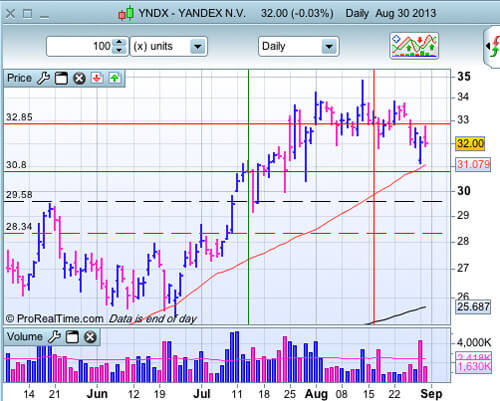
Task: Close the Volume panel with X icon
Action: click(90, 337)
